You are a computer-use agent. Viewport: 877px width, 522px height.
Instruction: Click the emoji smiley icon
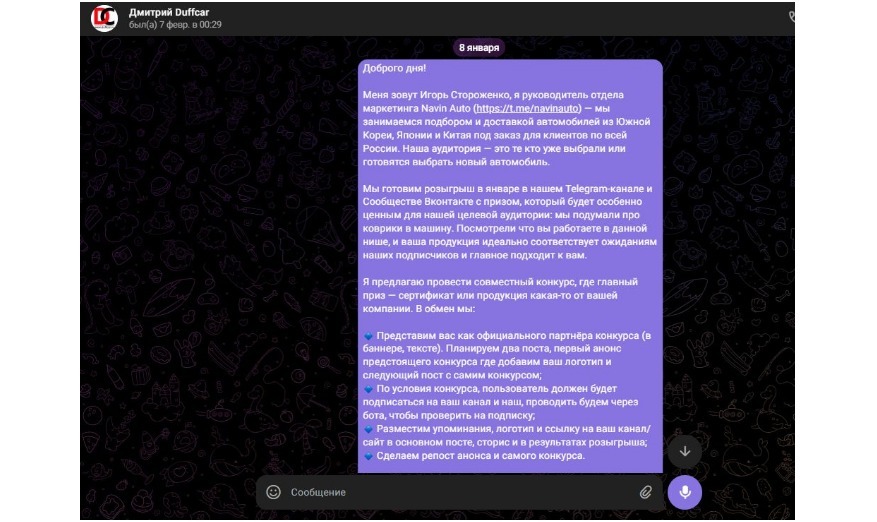(x=274, y=492)
